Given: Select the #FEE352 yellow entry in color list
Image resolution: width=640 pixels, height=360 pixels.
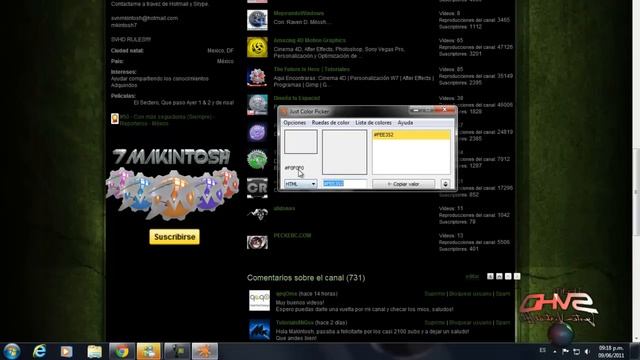Looking at the screenshot, I should coord(411,135).
